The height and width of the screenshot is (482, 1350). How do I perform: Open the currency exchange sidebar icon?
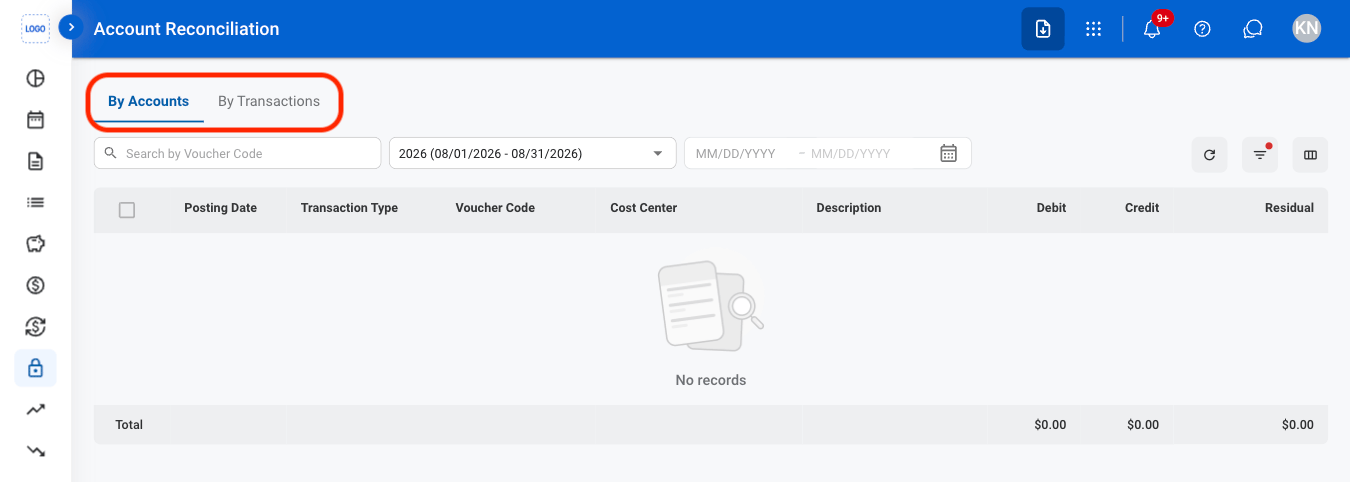coord(35,327)
